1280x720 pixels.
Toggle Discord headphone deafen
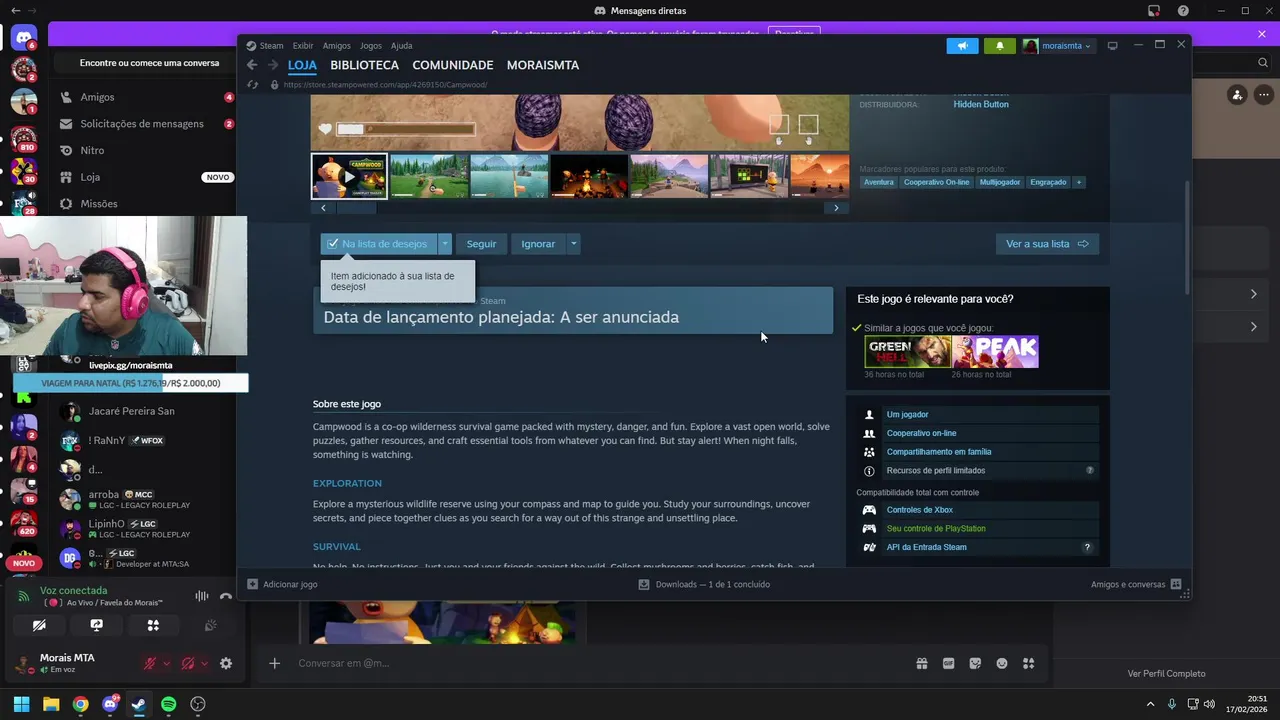pyautogui.click(x=188, y=663)
